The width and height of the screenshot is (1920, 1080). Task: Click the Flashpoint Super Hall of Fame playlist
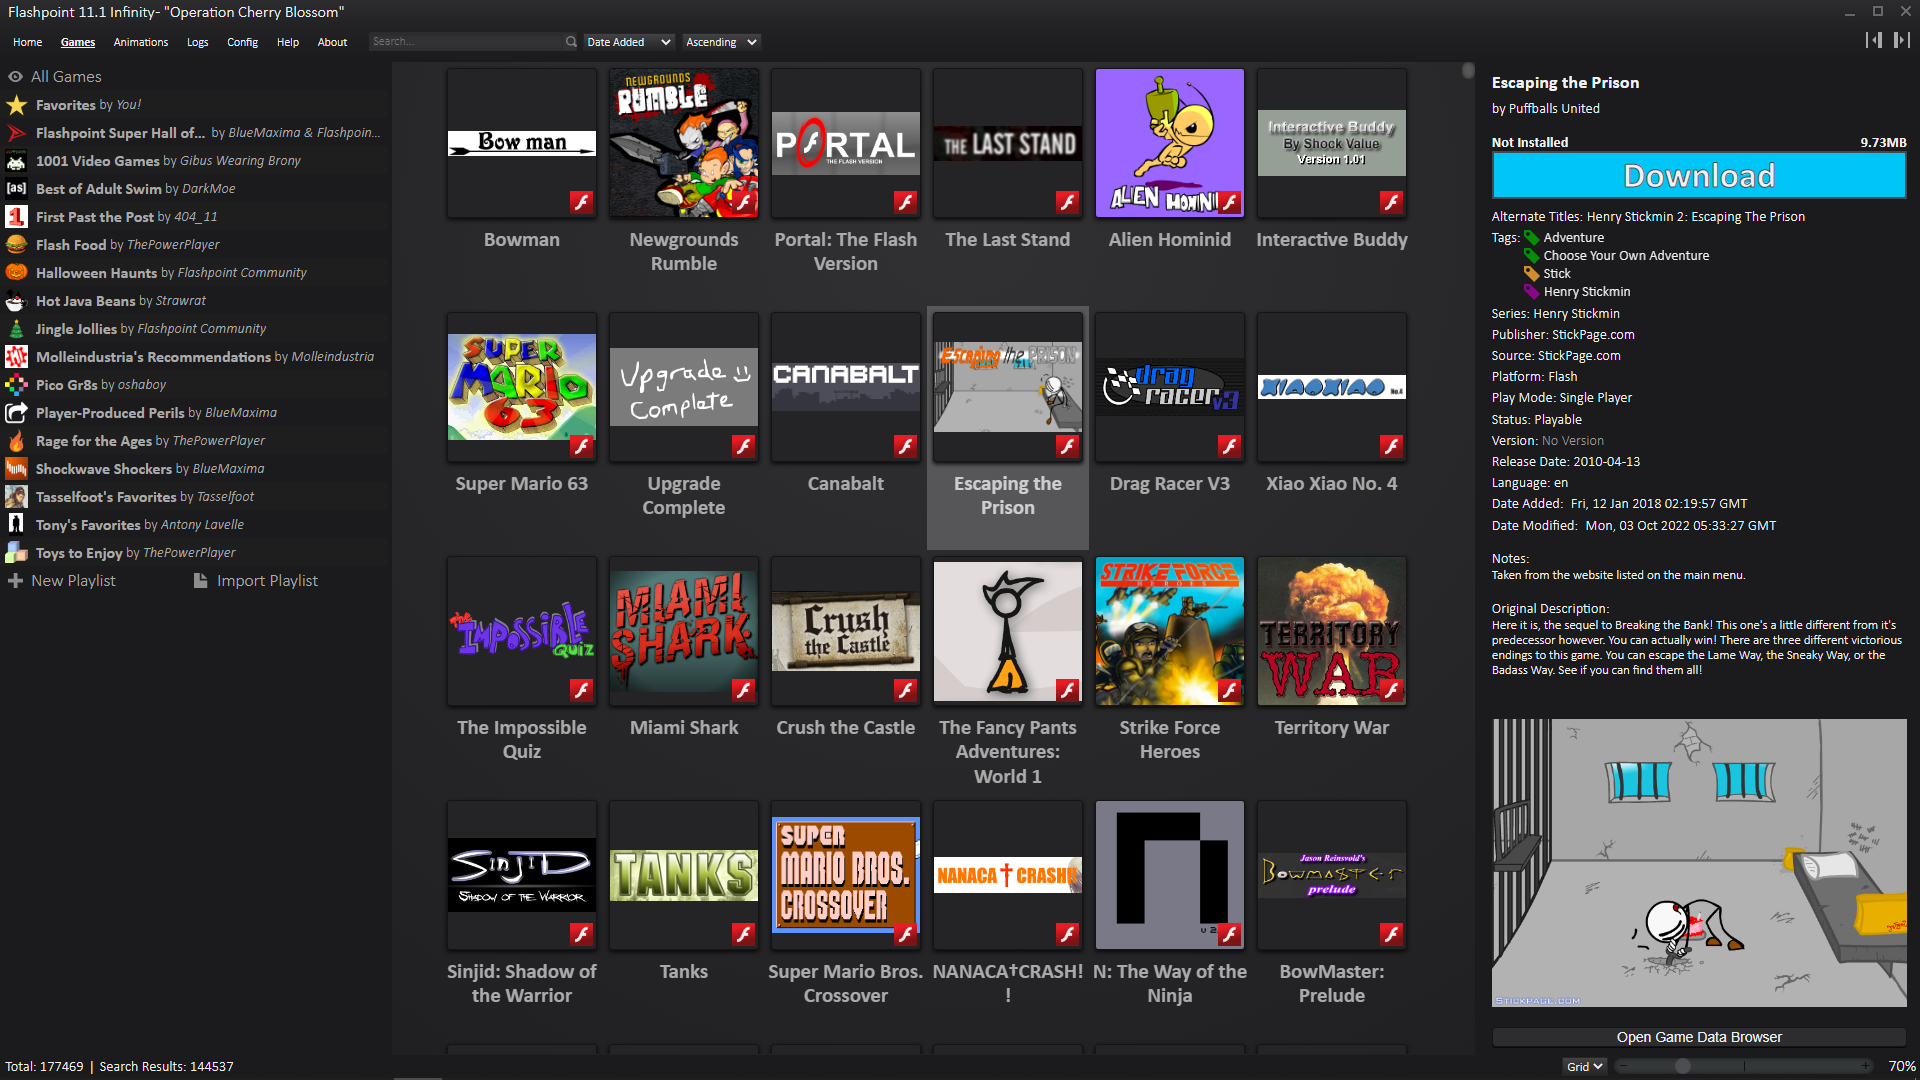click(x=198, y=132)
